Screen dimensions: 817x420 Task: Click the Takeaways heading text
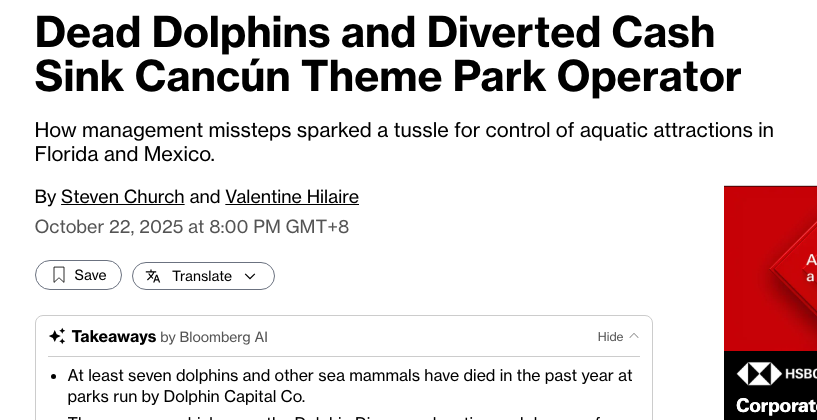point(114,337)
